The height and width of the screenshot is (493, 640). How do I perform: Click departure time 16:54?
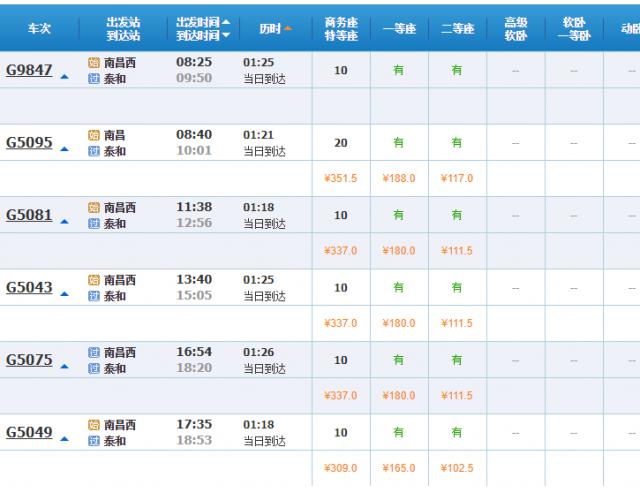coord(194,352)
